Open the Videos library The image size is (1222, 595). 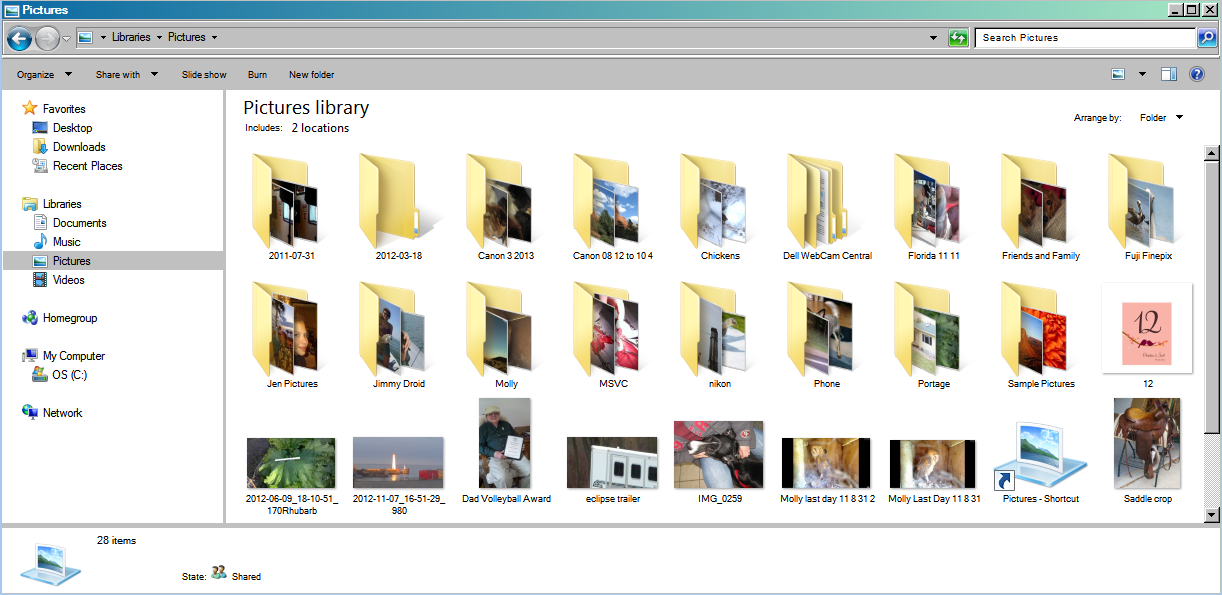(x=68, y=280)
